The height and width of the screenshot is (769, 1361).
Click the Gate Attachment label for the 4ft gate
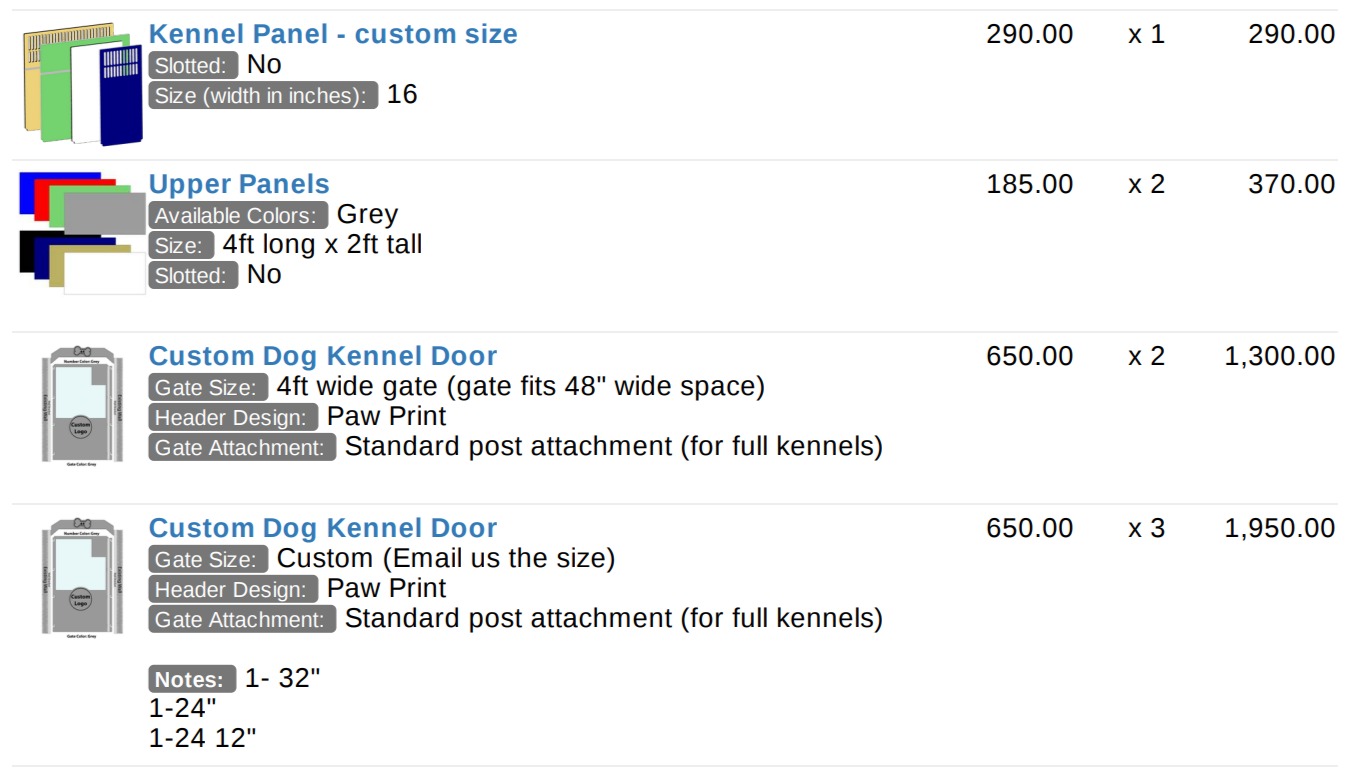[243, 448]
